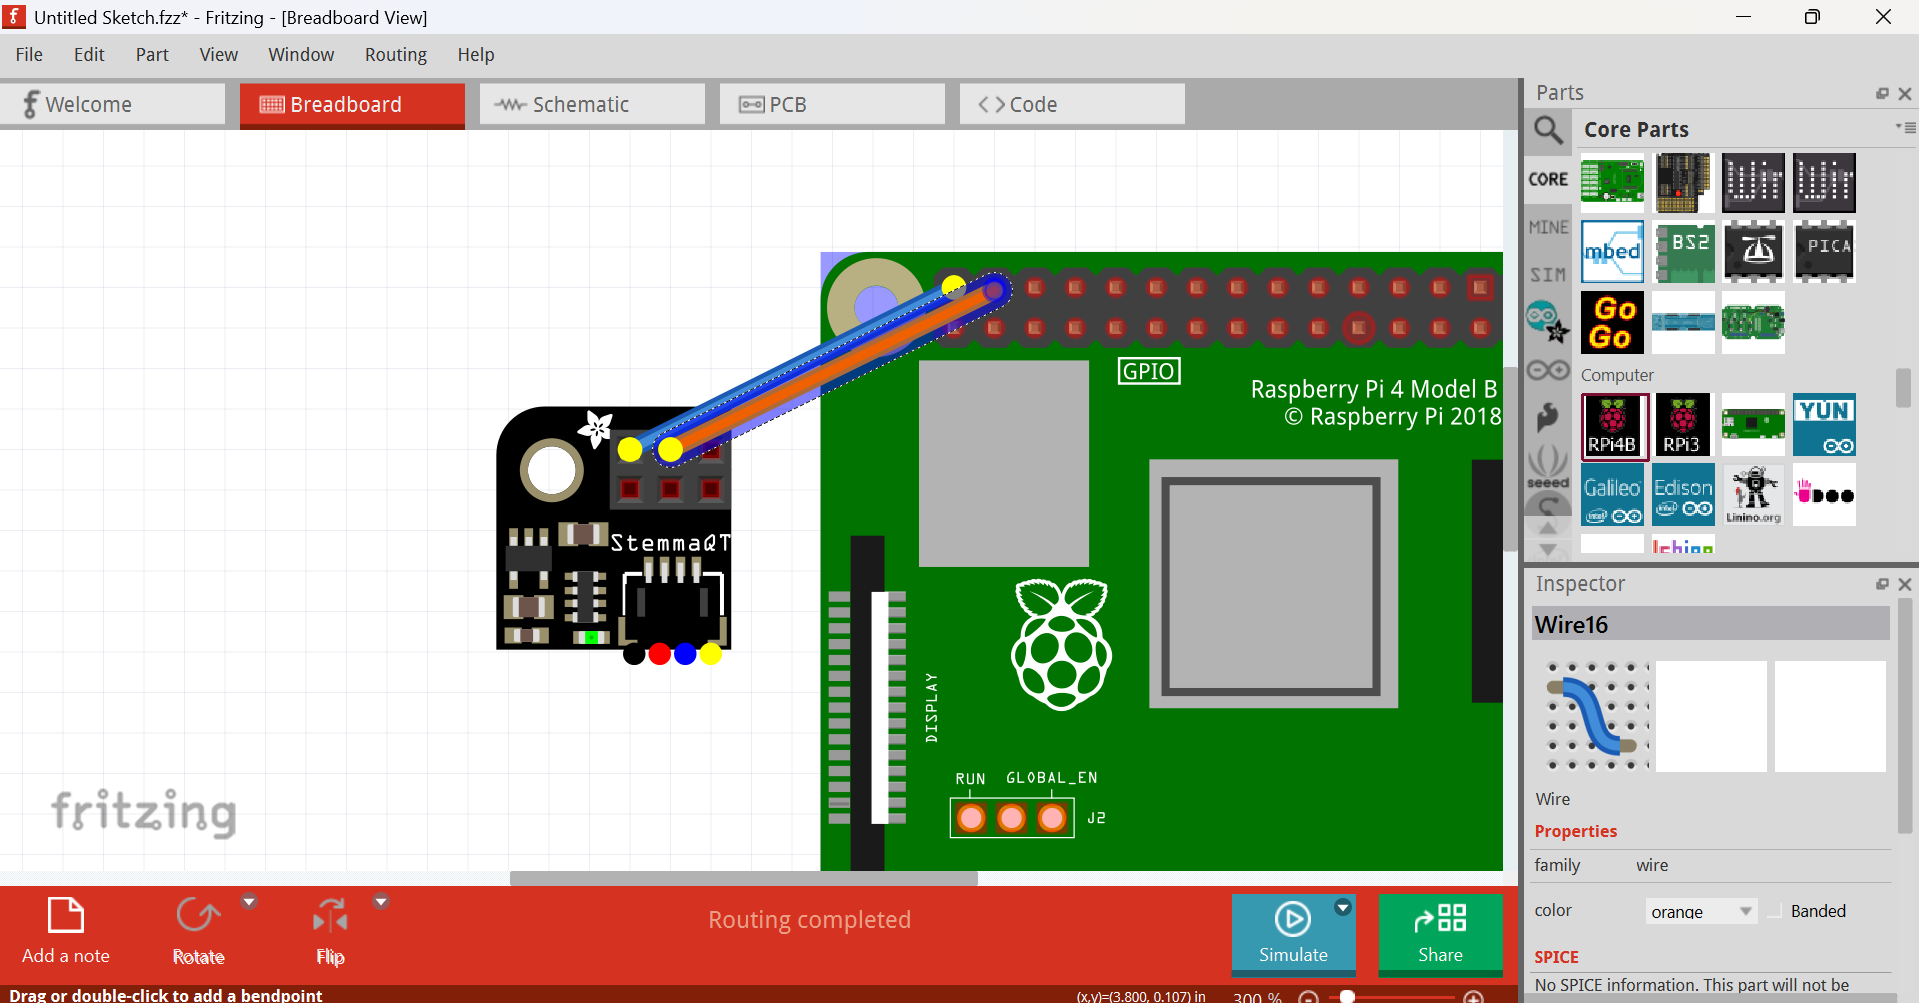1919x1003 pixels.
Task: Open the SparkFun flame parts bin
Action: [x=1548, y=417]
